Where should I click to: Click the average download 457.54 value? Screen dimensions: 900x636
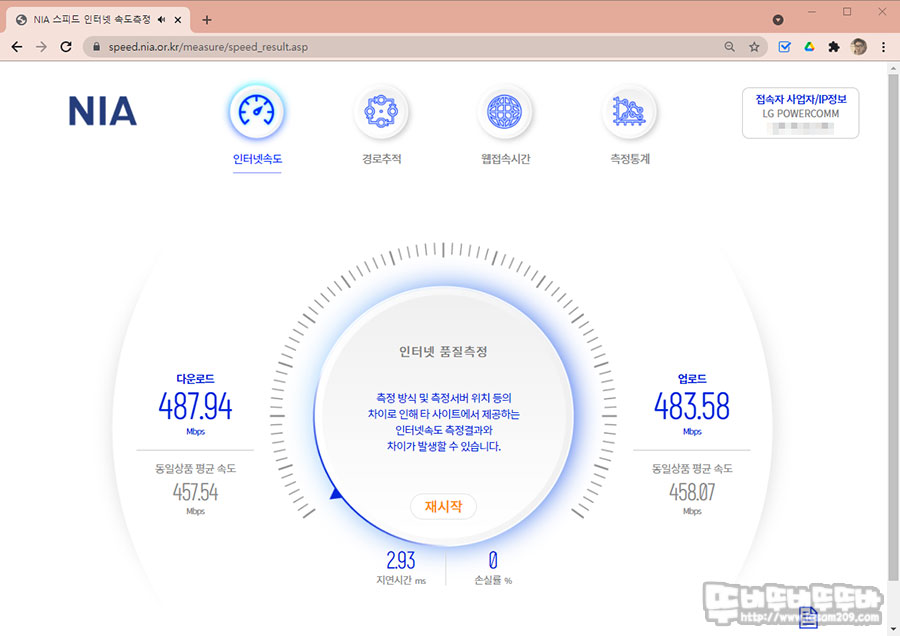coord(195,492)
